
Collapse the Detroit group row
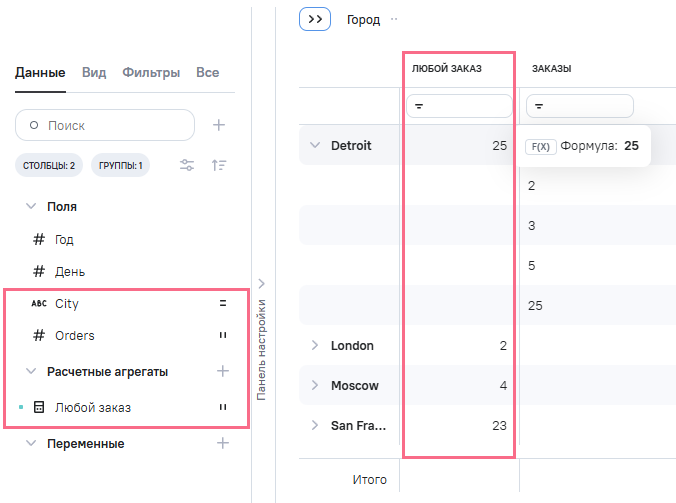(314, 146)
